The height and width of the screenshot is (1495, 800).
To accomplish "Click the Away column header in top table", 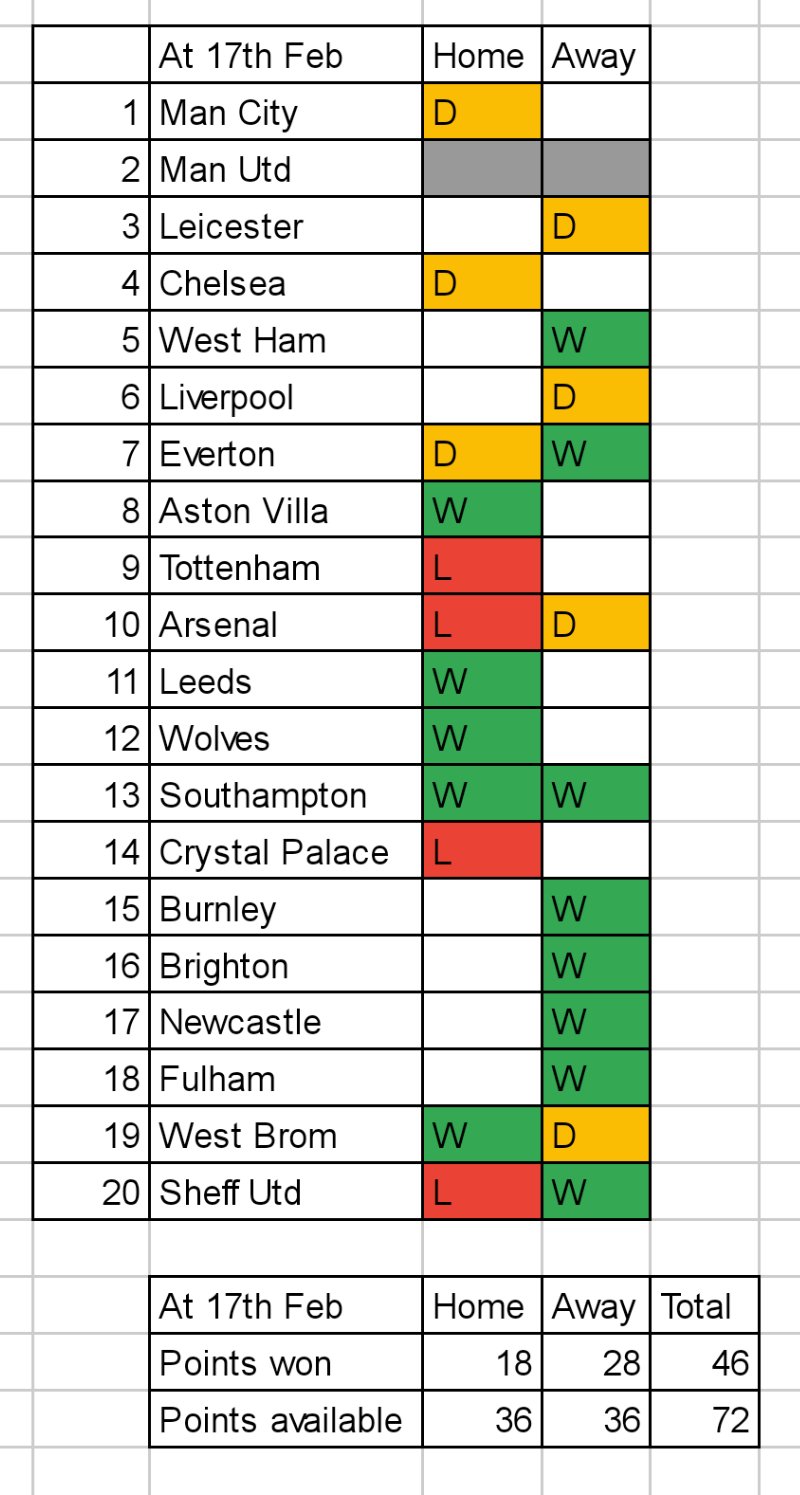I will (x=596, y=55).
